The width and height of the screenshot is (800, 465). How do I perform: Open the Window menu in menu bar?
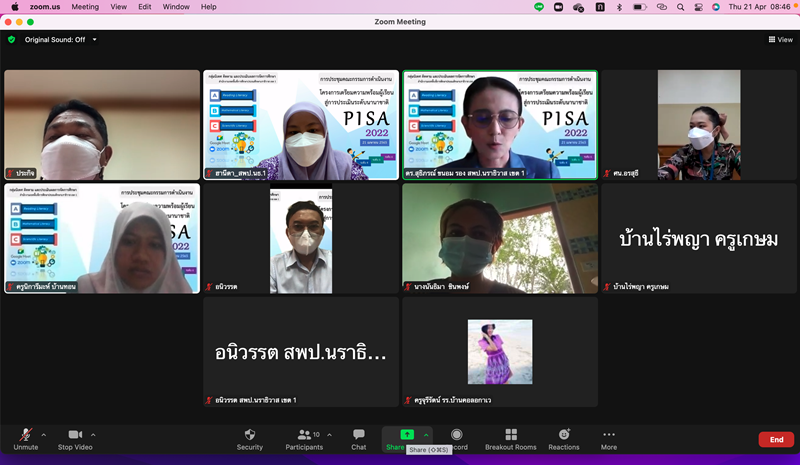click(x=176, y=7)
